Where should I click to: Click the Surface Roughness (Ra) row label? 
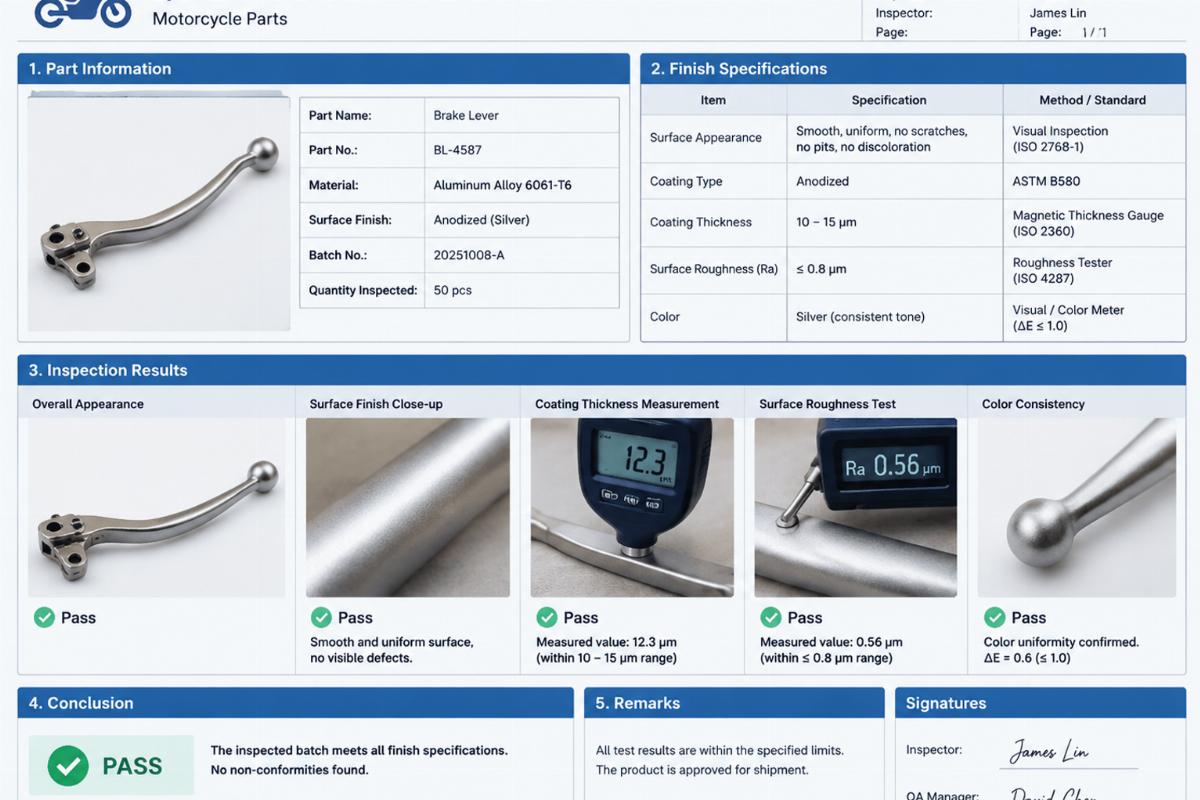[x=714, y=269]
